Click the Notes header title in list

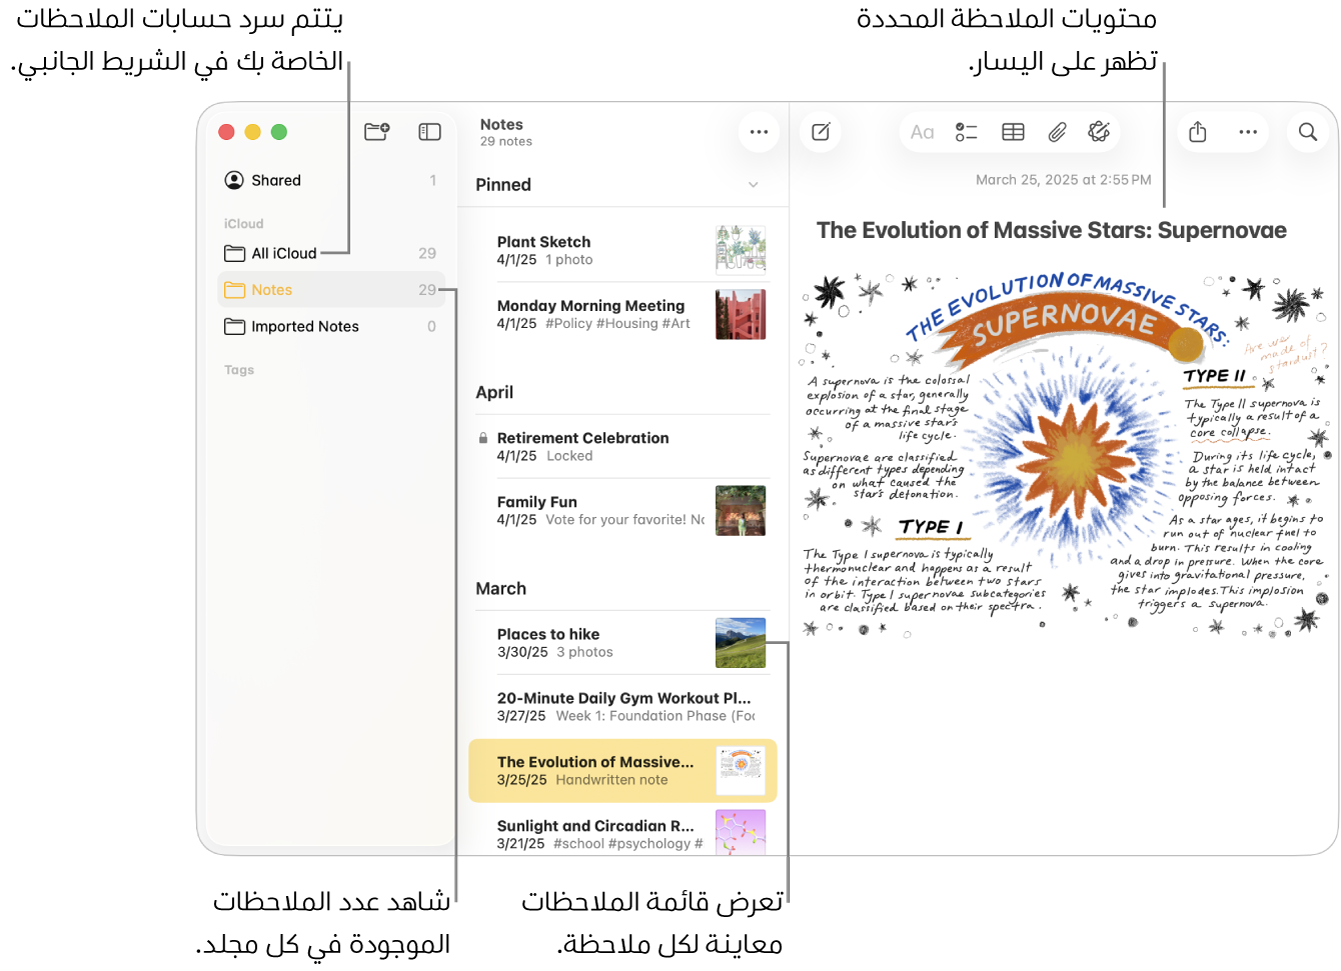[501, 125]
